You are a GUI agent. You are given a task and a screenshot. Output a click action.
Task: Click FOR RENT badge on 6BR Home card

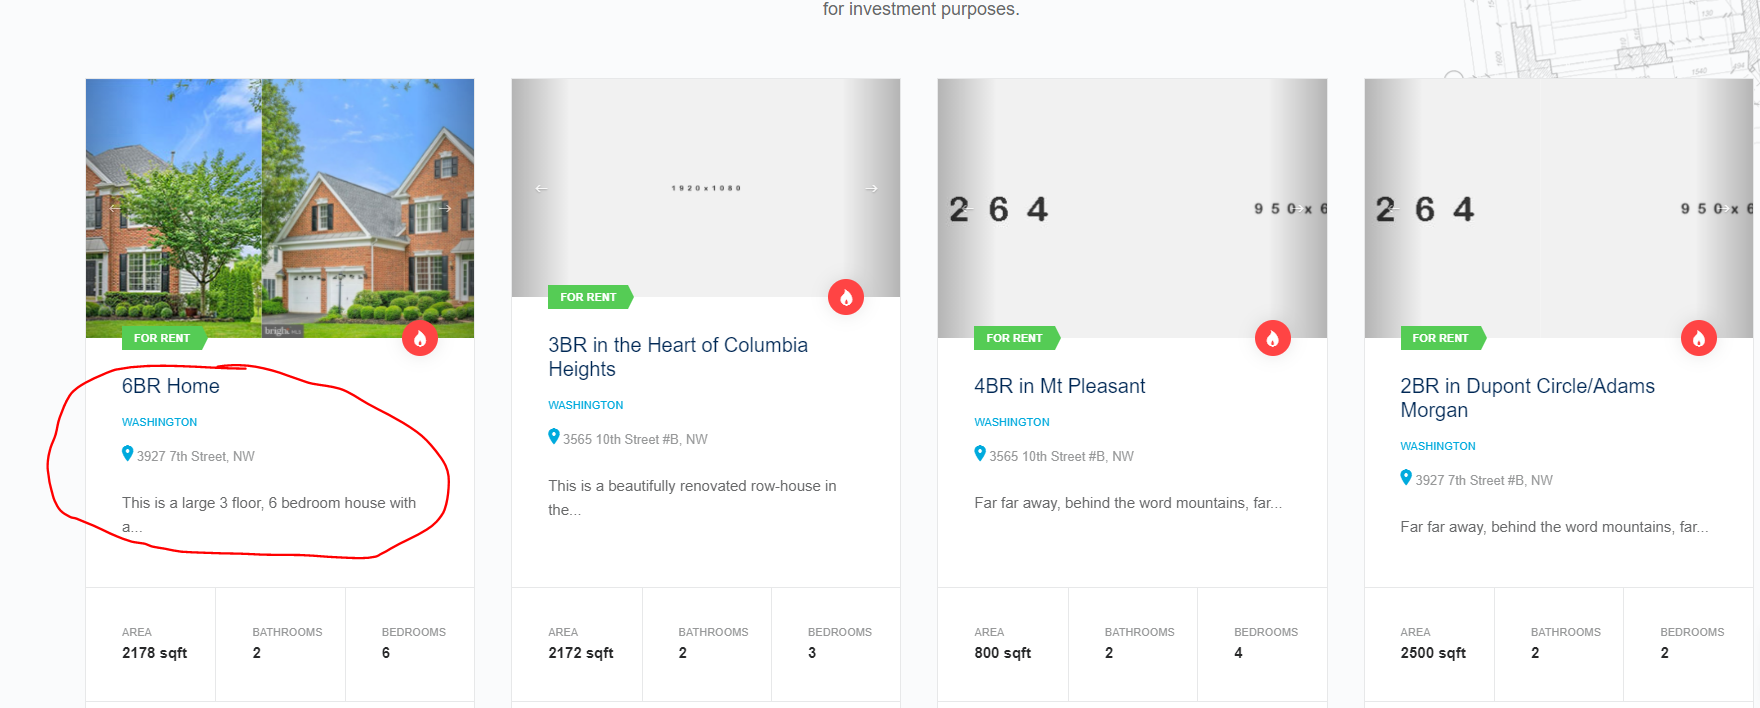[x=162, y=338]
